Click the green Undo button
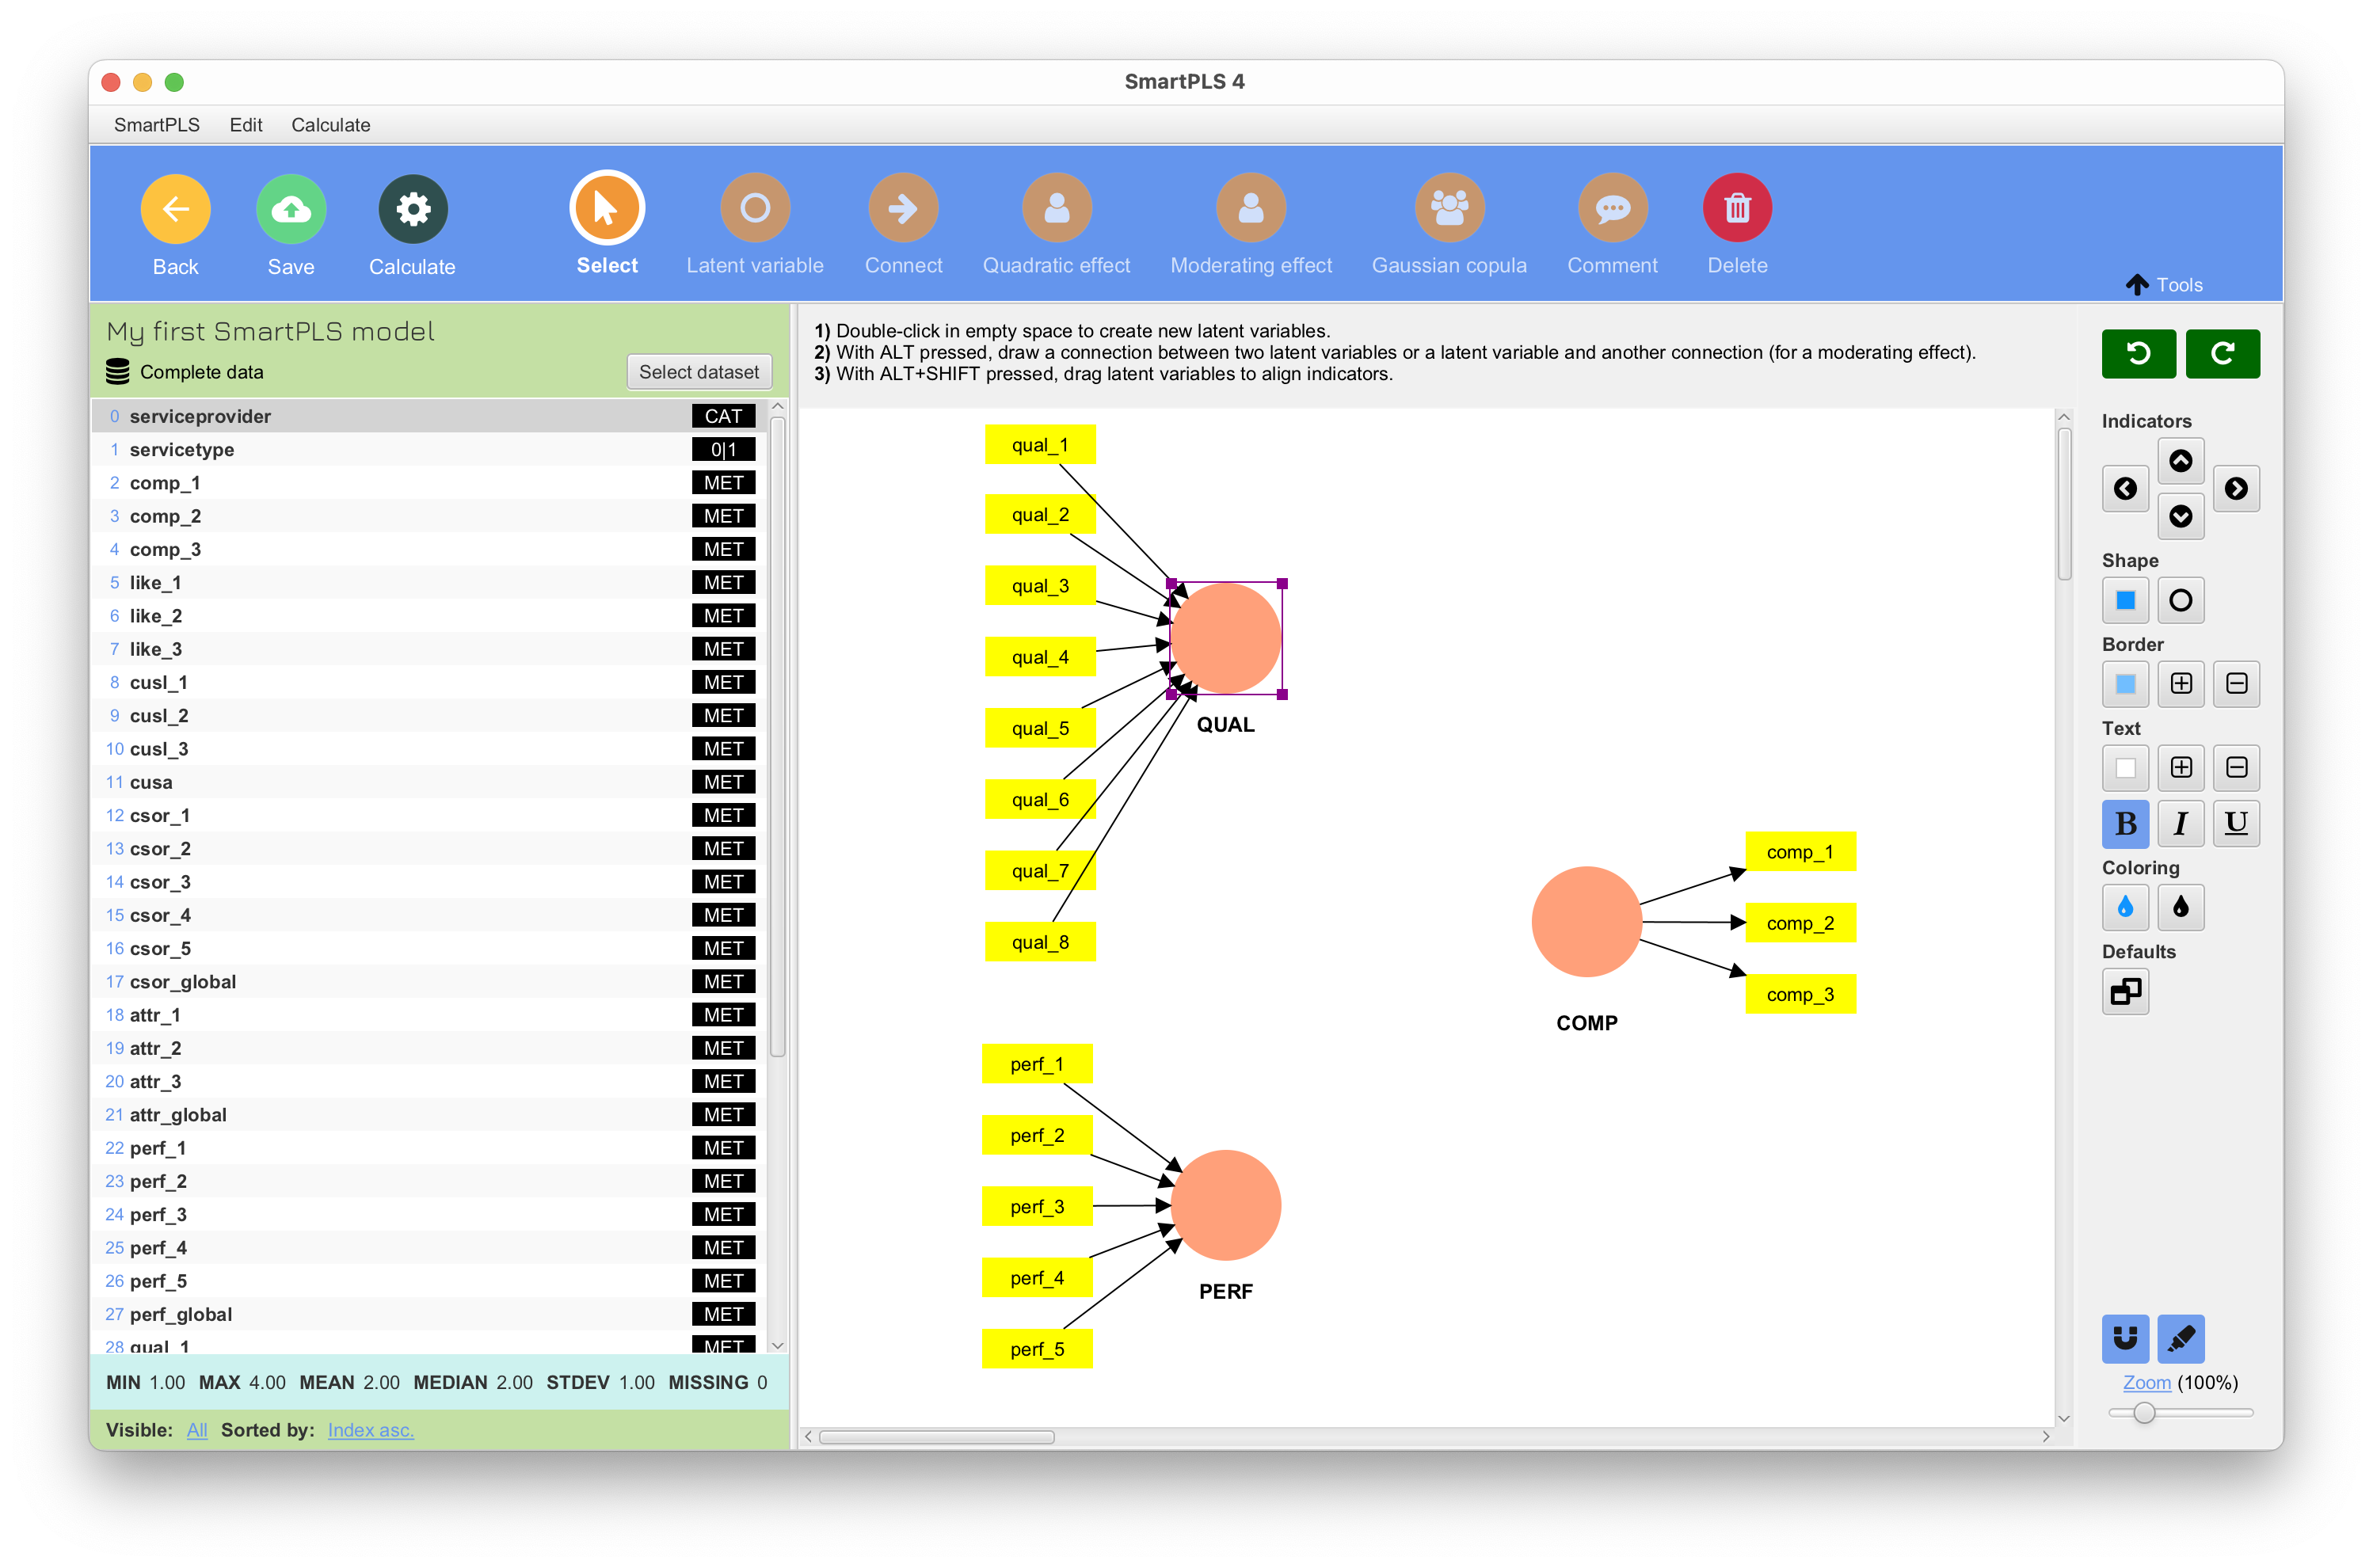Screen dimensions: 2373x1568 coord(2138,353)
